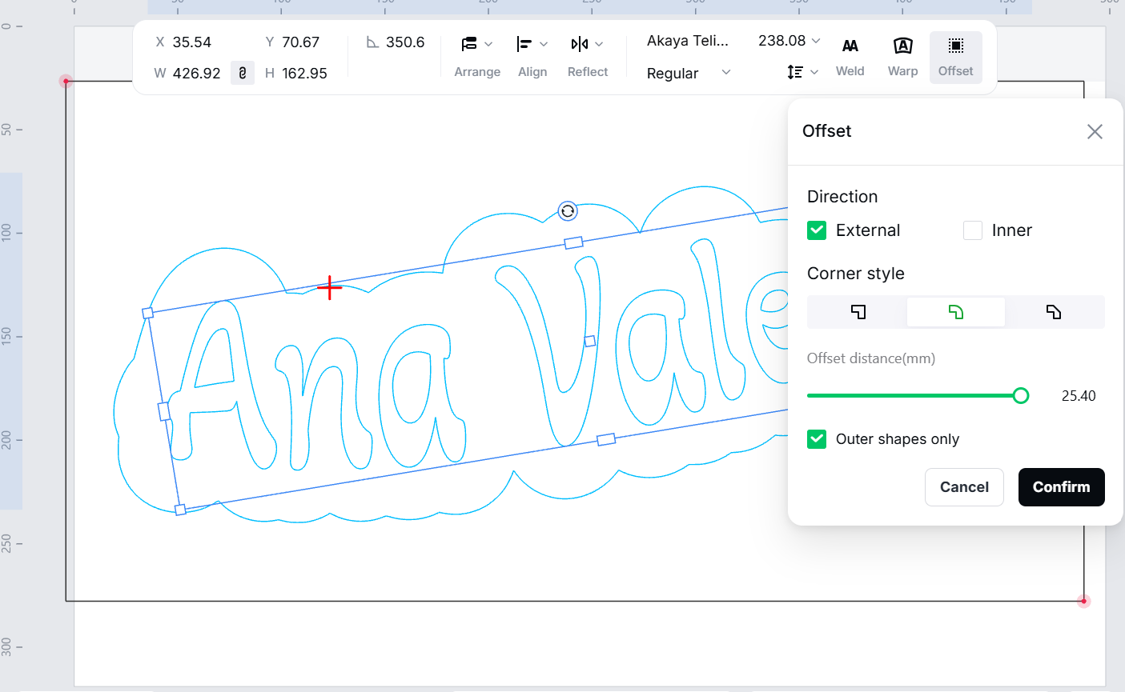Expand the Align dropdown arrow

[x=544, y=45]
